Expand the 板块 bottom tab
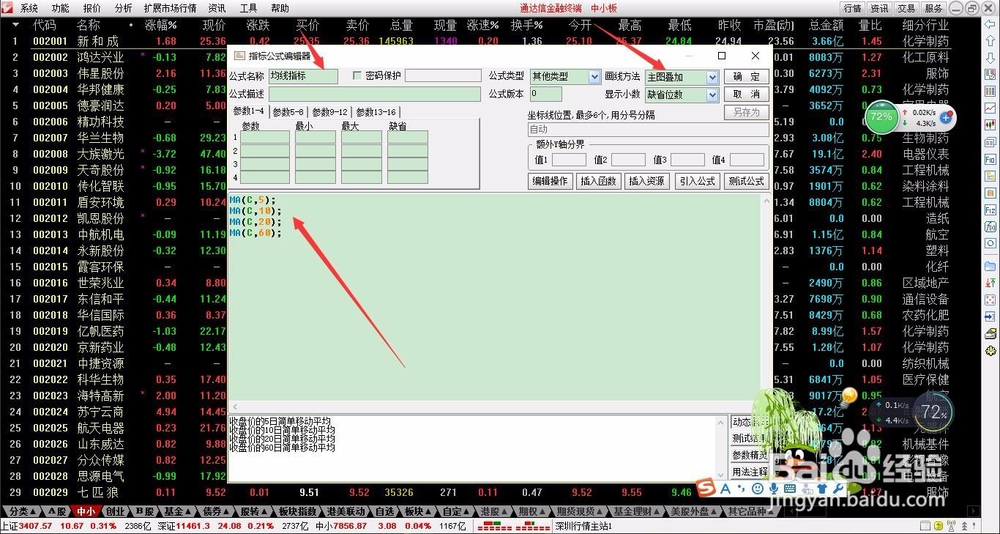 419,511
